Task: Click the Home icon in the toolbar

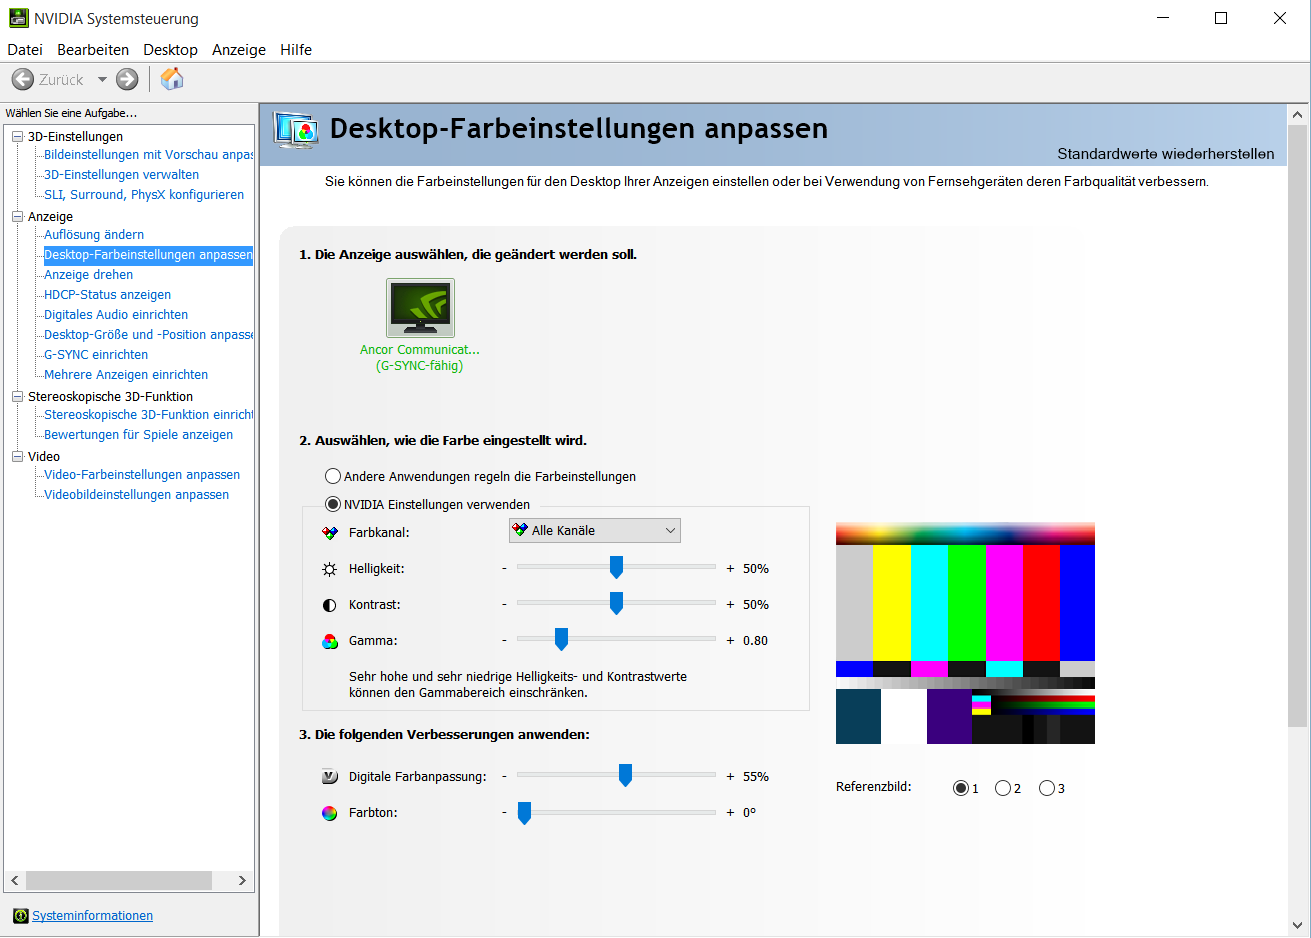Action: 172,79
